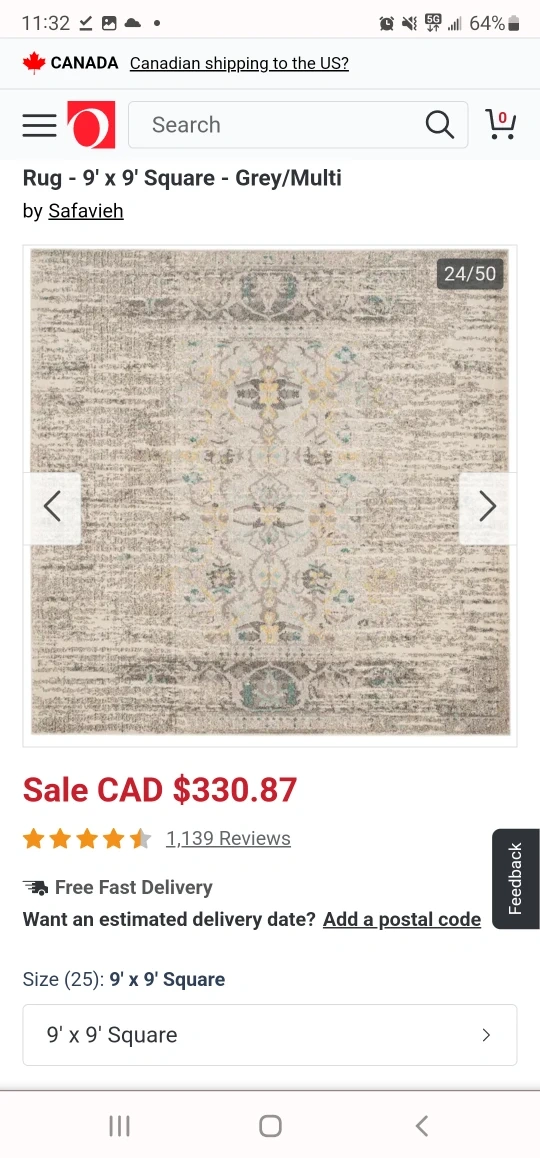Image resolution: width=540 pixels, height=1158 pixels.
Task: Tap the Canadian maple leaf flag
Action: pyautogui.click(x=34, y=63)
